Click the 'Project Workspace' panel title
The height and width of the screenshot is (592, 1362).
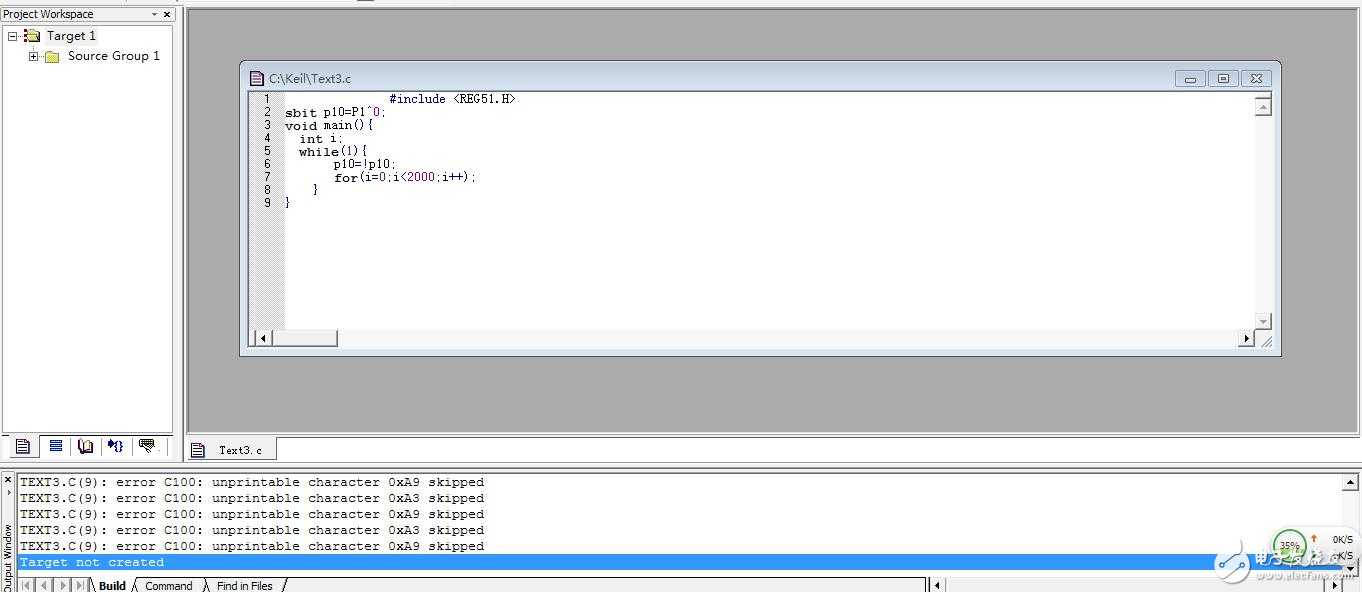click(x=48, y=14)
